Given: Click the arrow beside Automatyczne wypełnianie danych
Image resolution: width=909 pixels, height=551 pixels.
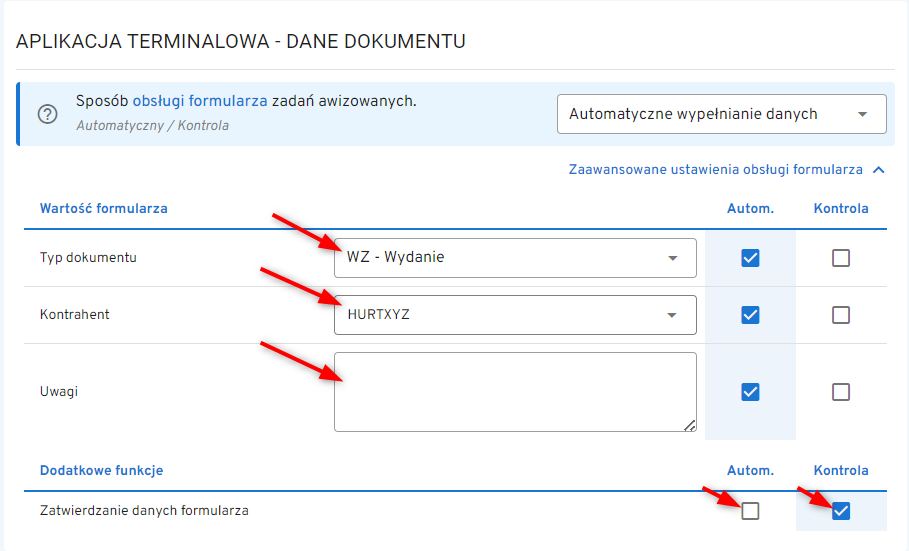Looking at the screenshot, I should 862,114.
